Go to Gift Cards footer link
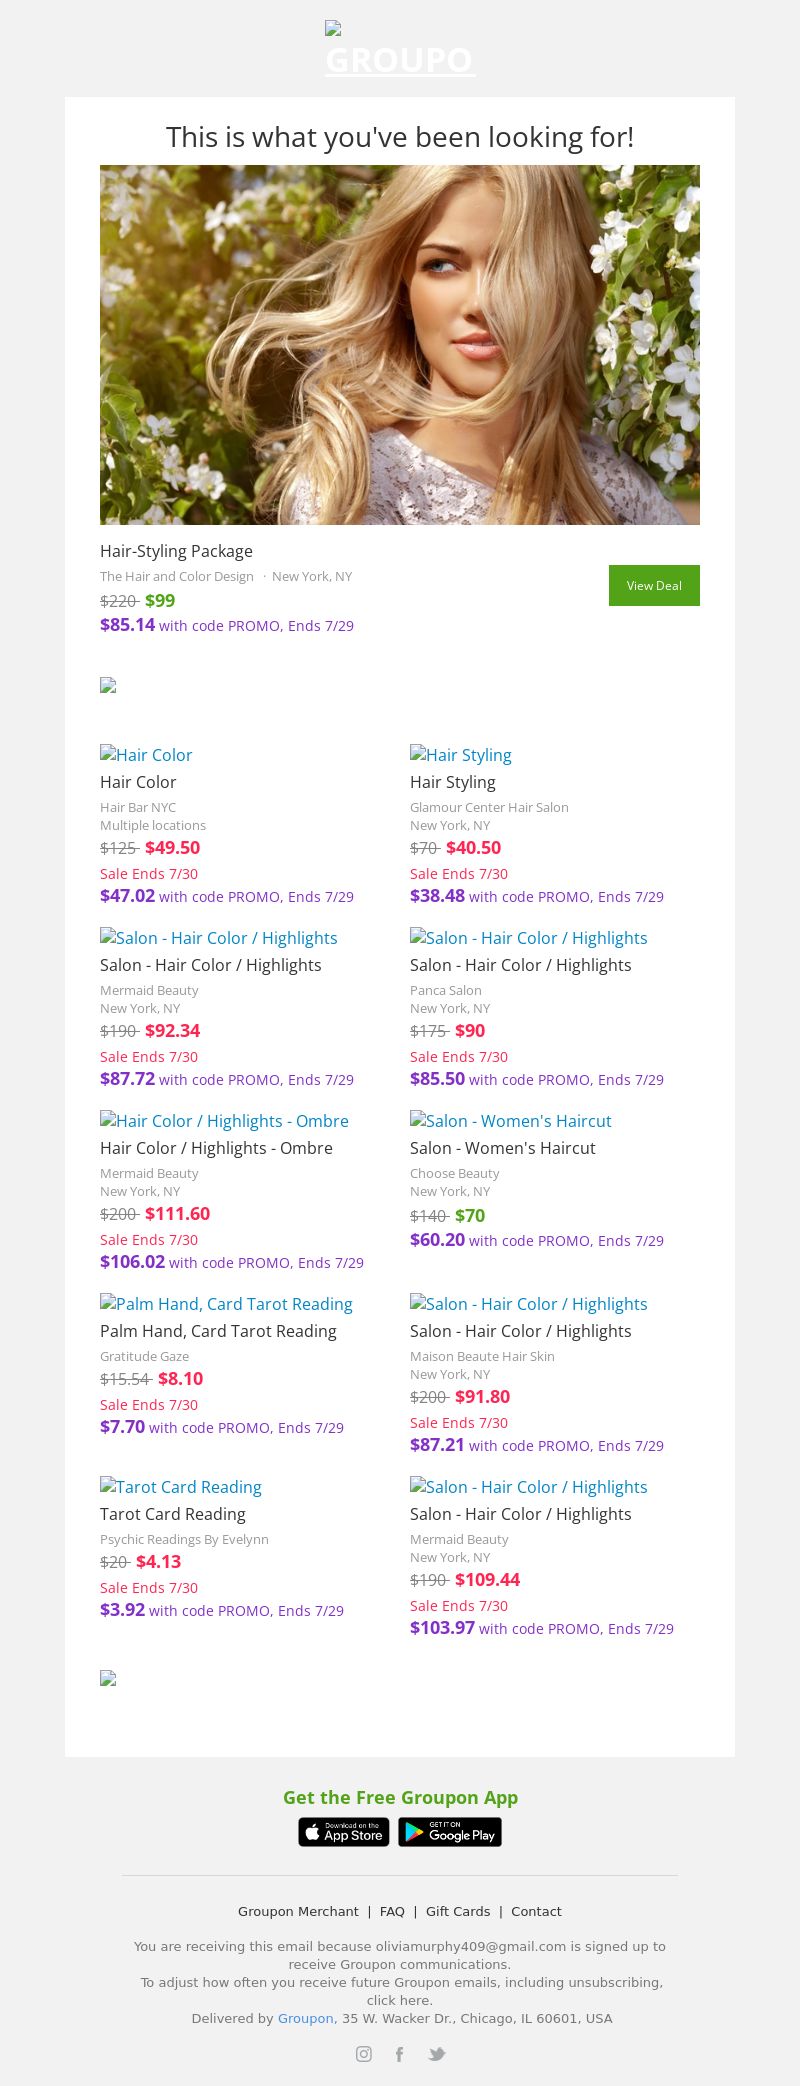 [458, 1911]
